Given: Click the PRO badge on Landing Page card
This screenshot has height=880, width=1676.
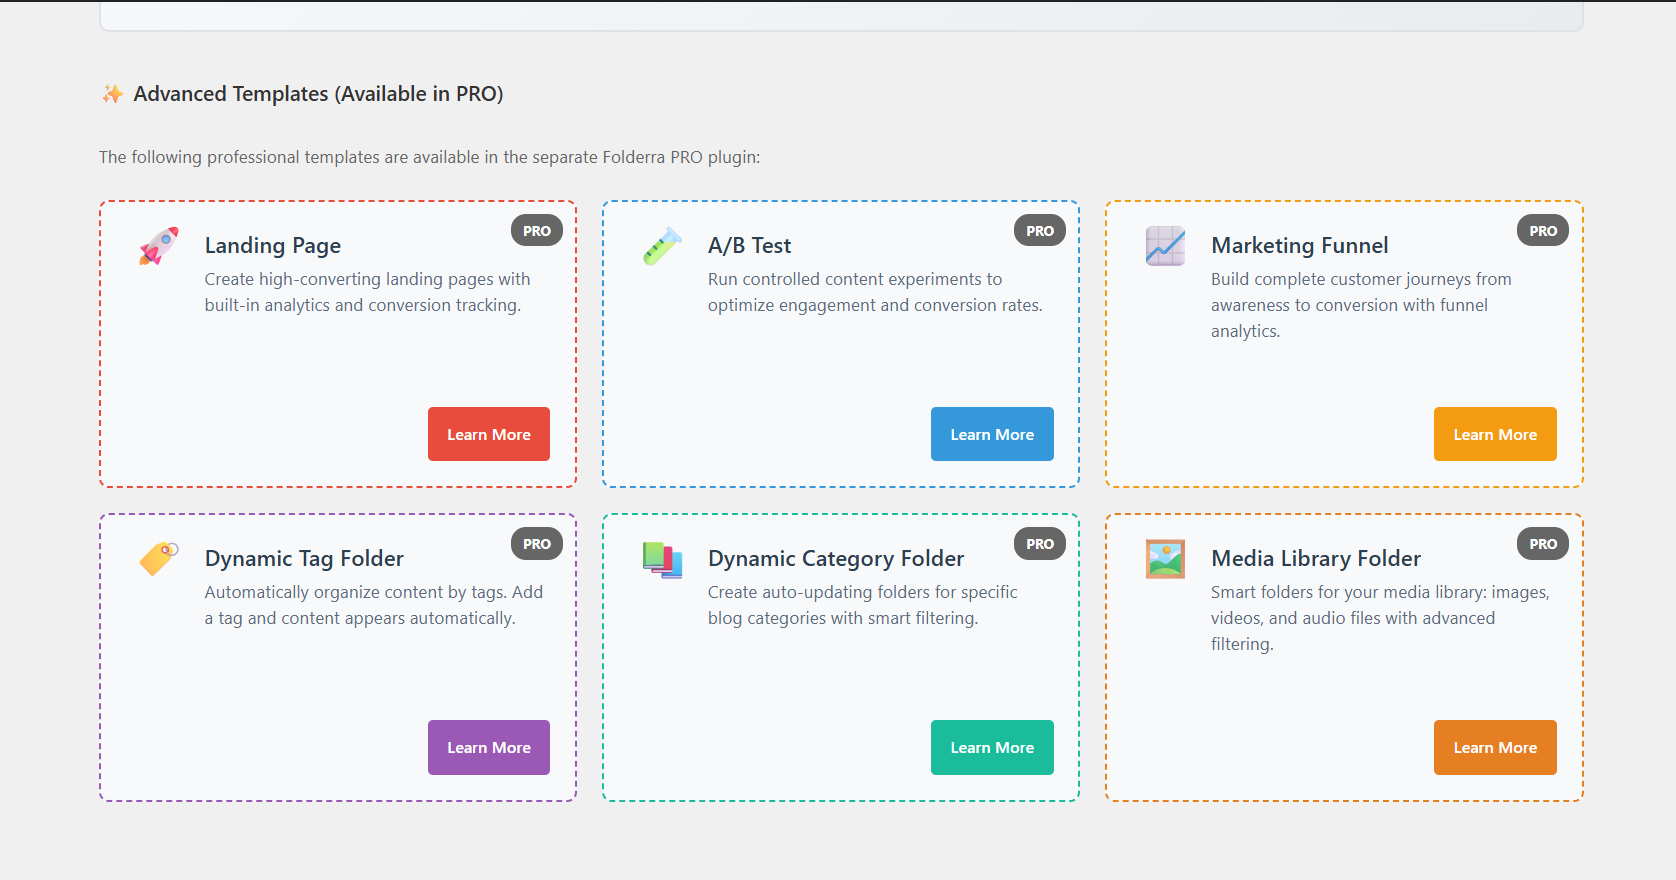Looking at the screenshot, I should (x=537, y=231).
